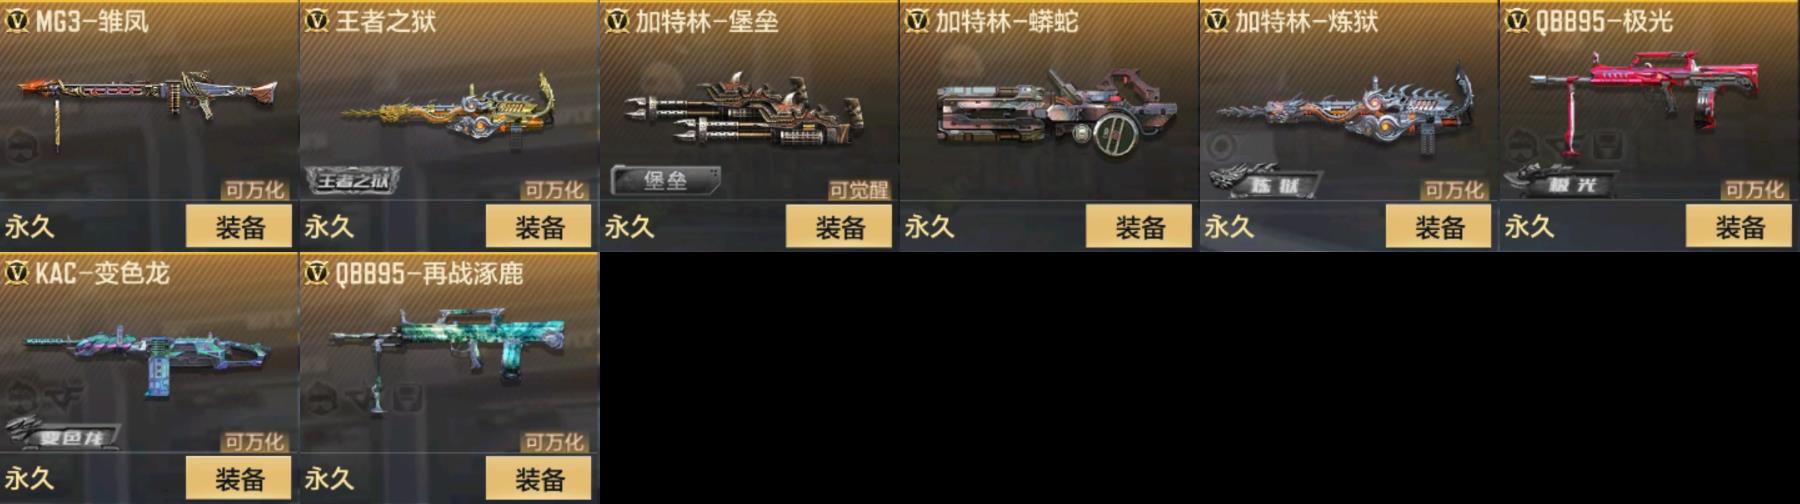Equip the 加特林-蟒蛇 weapon
This screenshot has width=1800, height=504.
pyautogui.click(x=1139, y=227)
